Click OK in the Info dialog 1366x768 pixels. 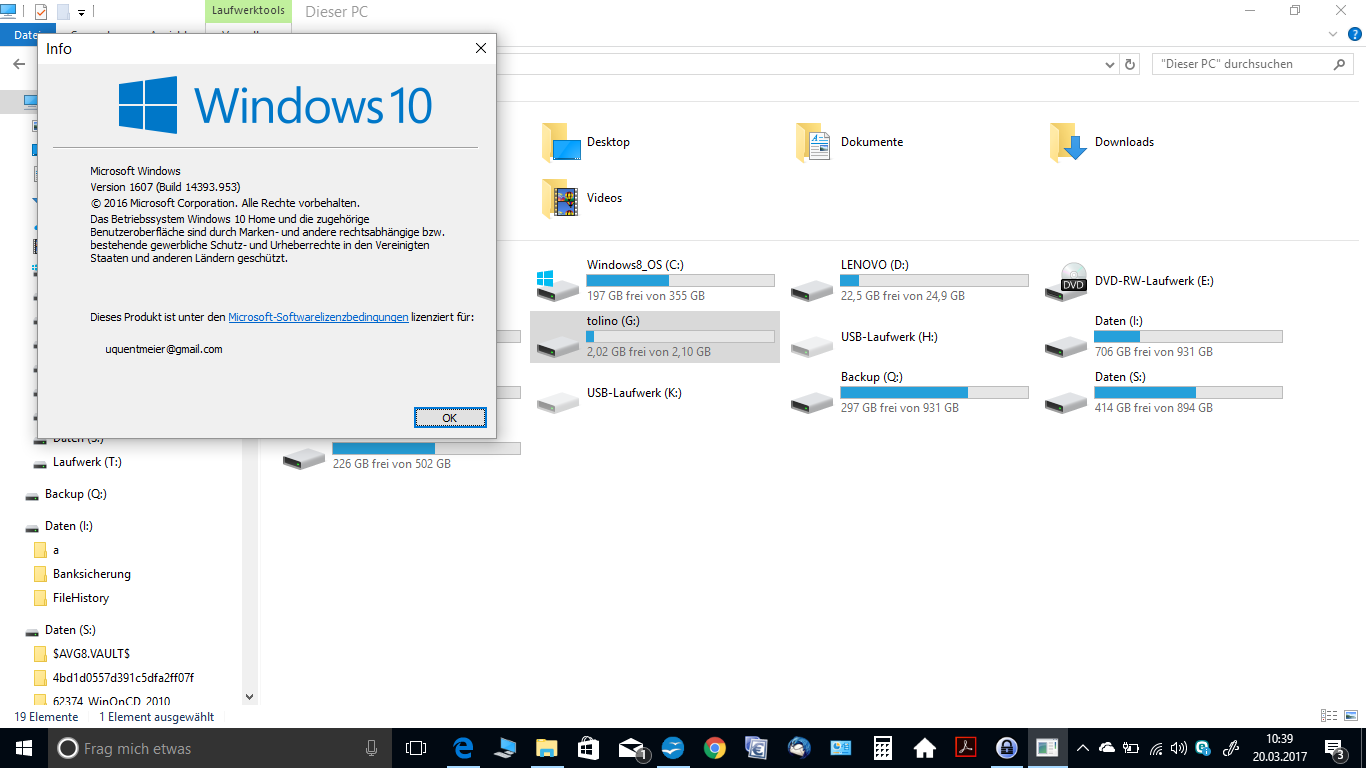click(450, 418)
